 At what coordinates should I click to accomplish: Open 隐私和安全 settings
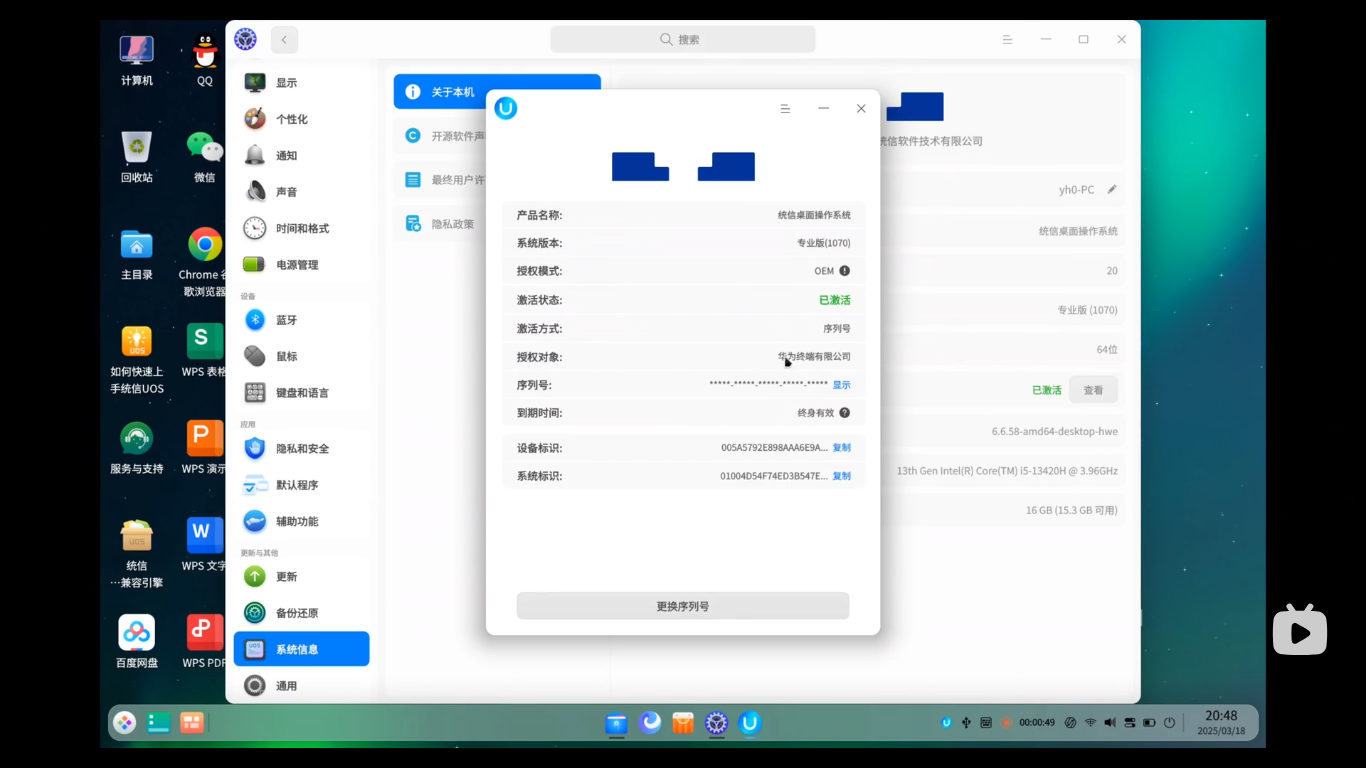[301, 449]
